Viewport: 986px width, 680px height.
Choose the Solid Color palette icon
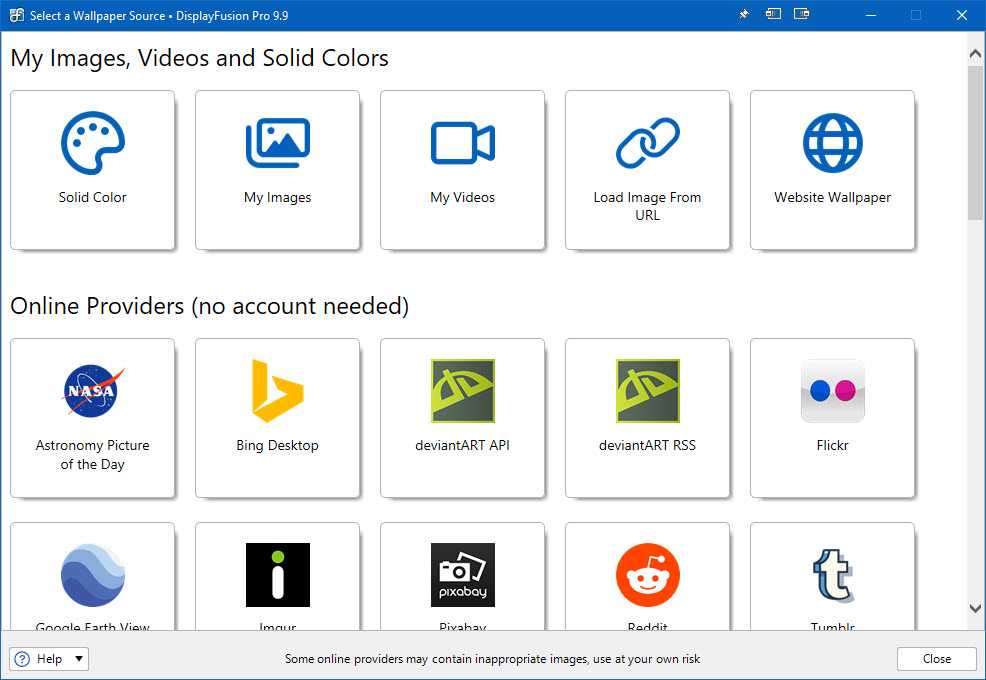[x=92, y=144]
